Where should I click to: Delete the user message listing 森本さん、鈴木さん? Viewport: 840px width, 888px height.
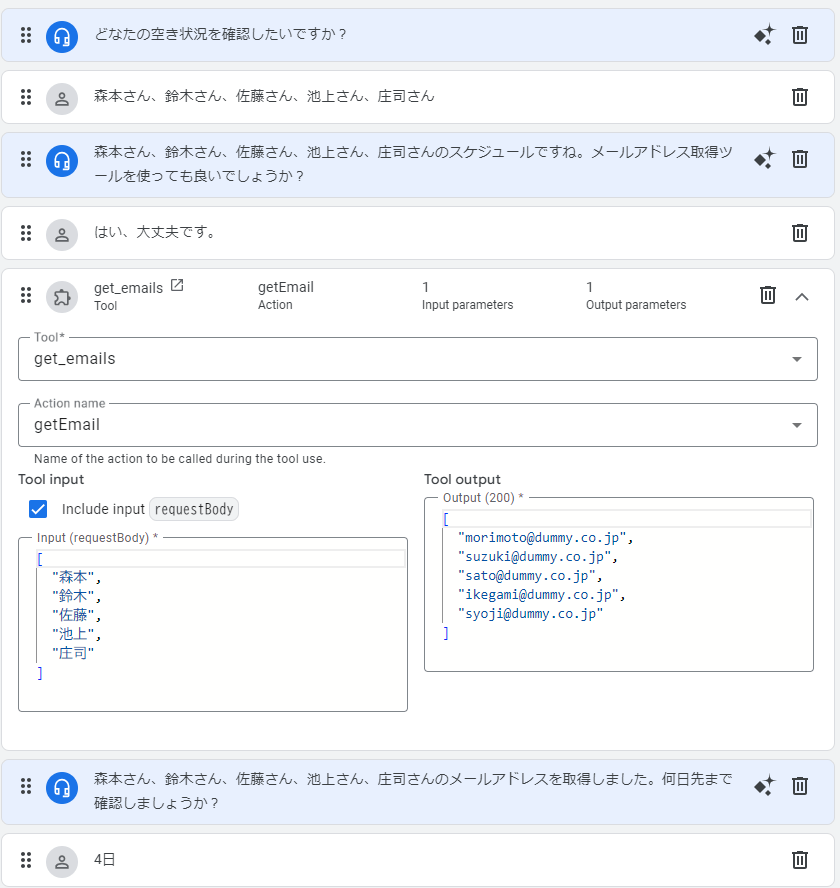point(799,97)
